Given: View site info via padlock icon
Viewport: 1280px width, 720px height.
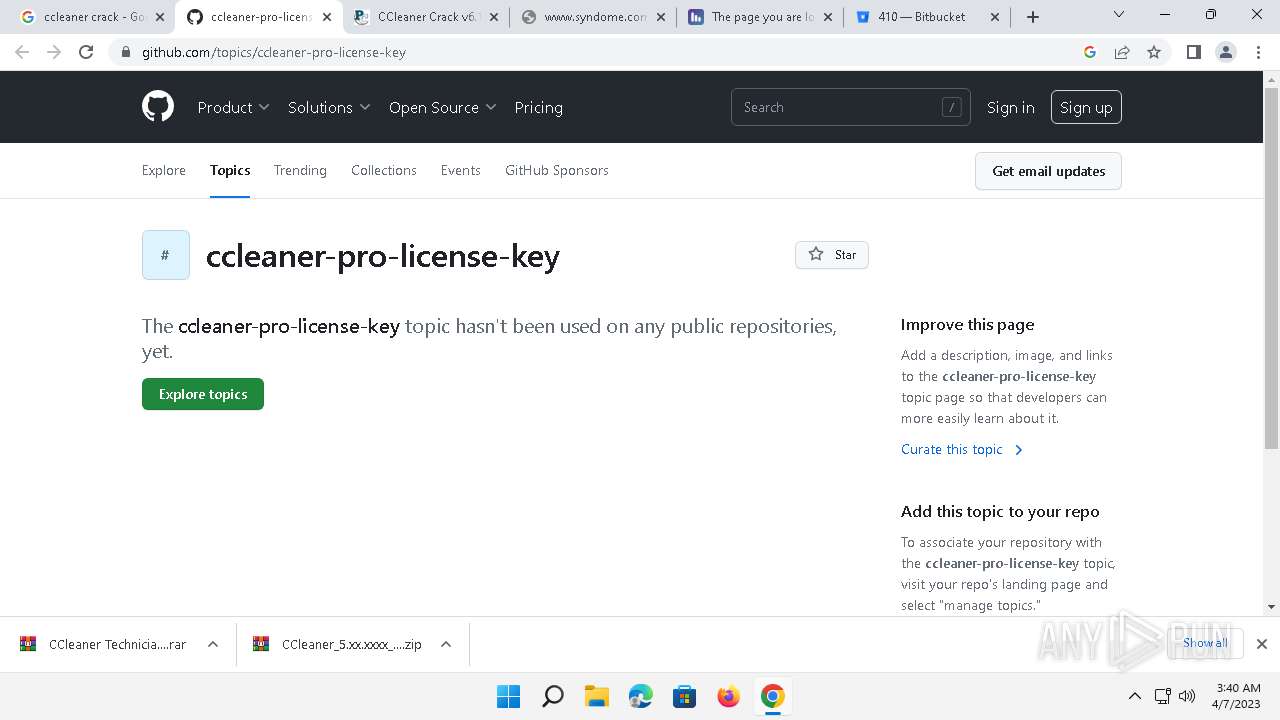Looking at the screenshot, I should pos(125,52).
